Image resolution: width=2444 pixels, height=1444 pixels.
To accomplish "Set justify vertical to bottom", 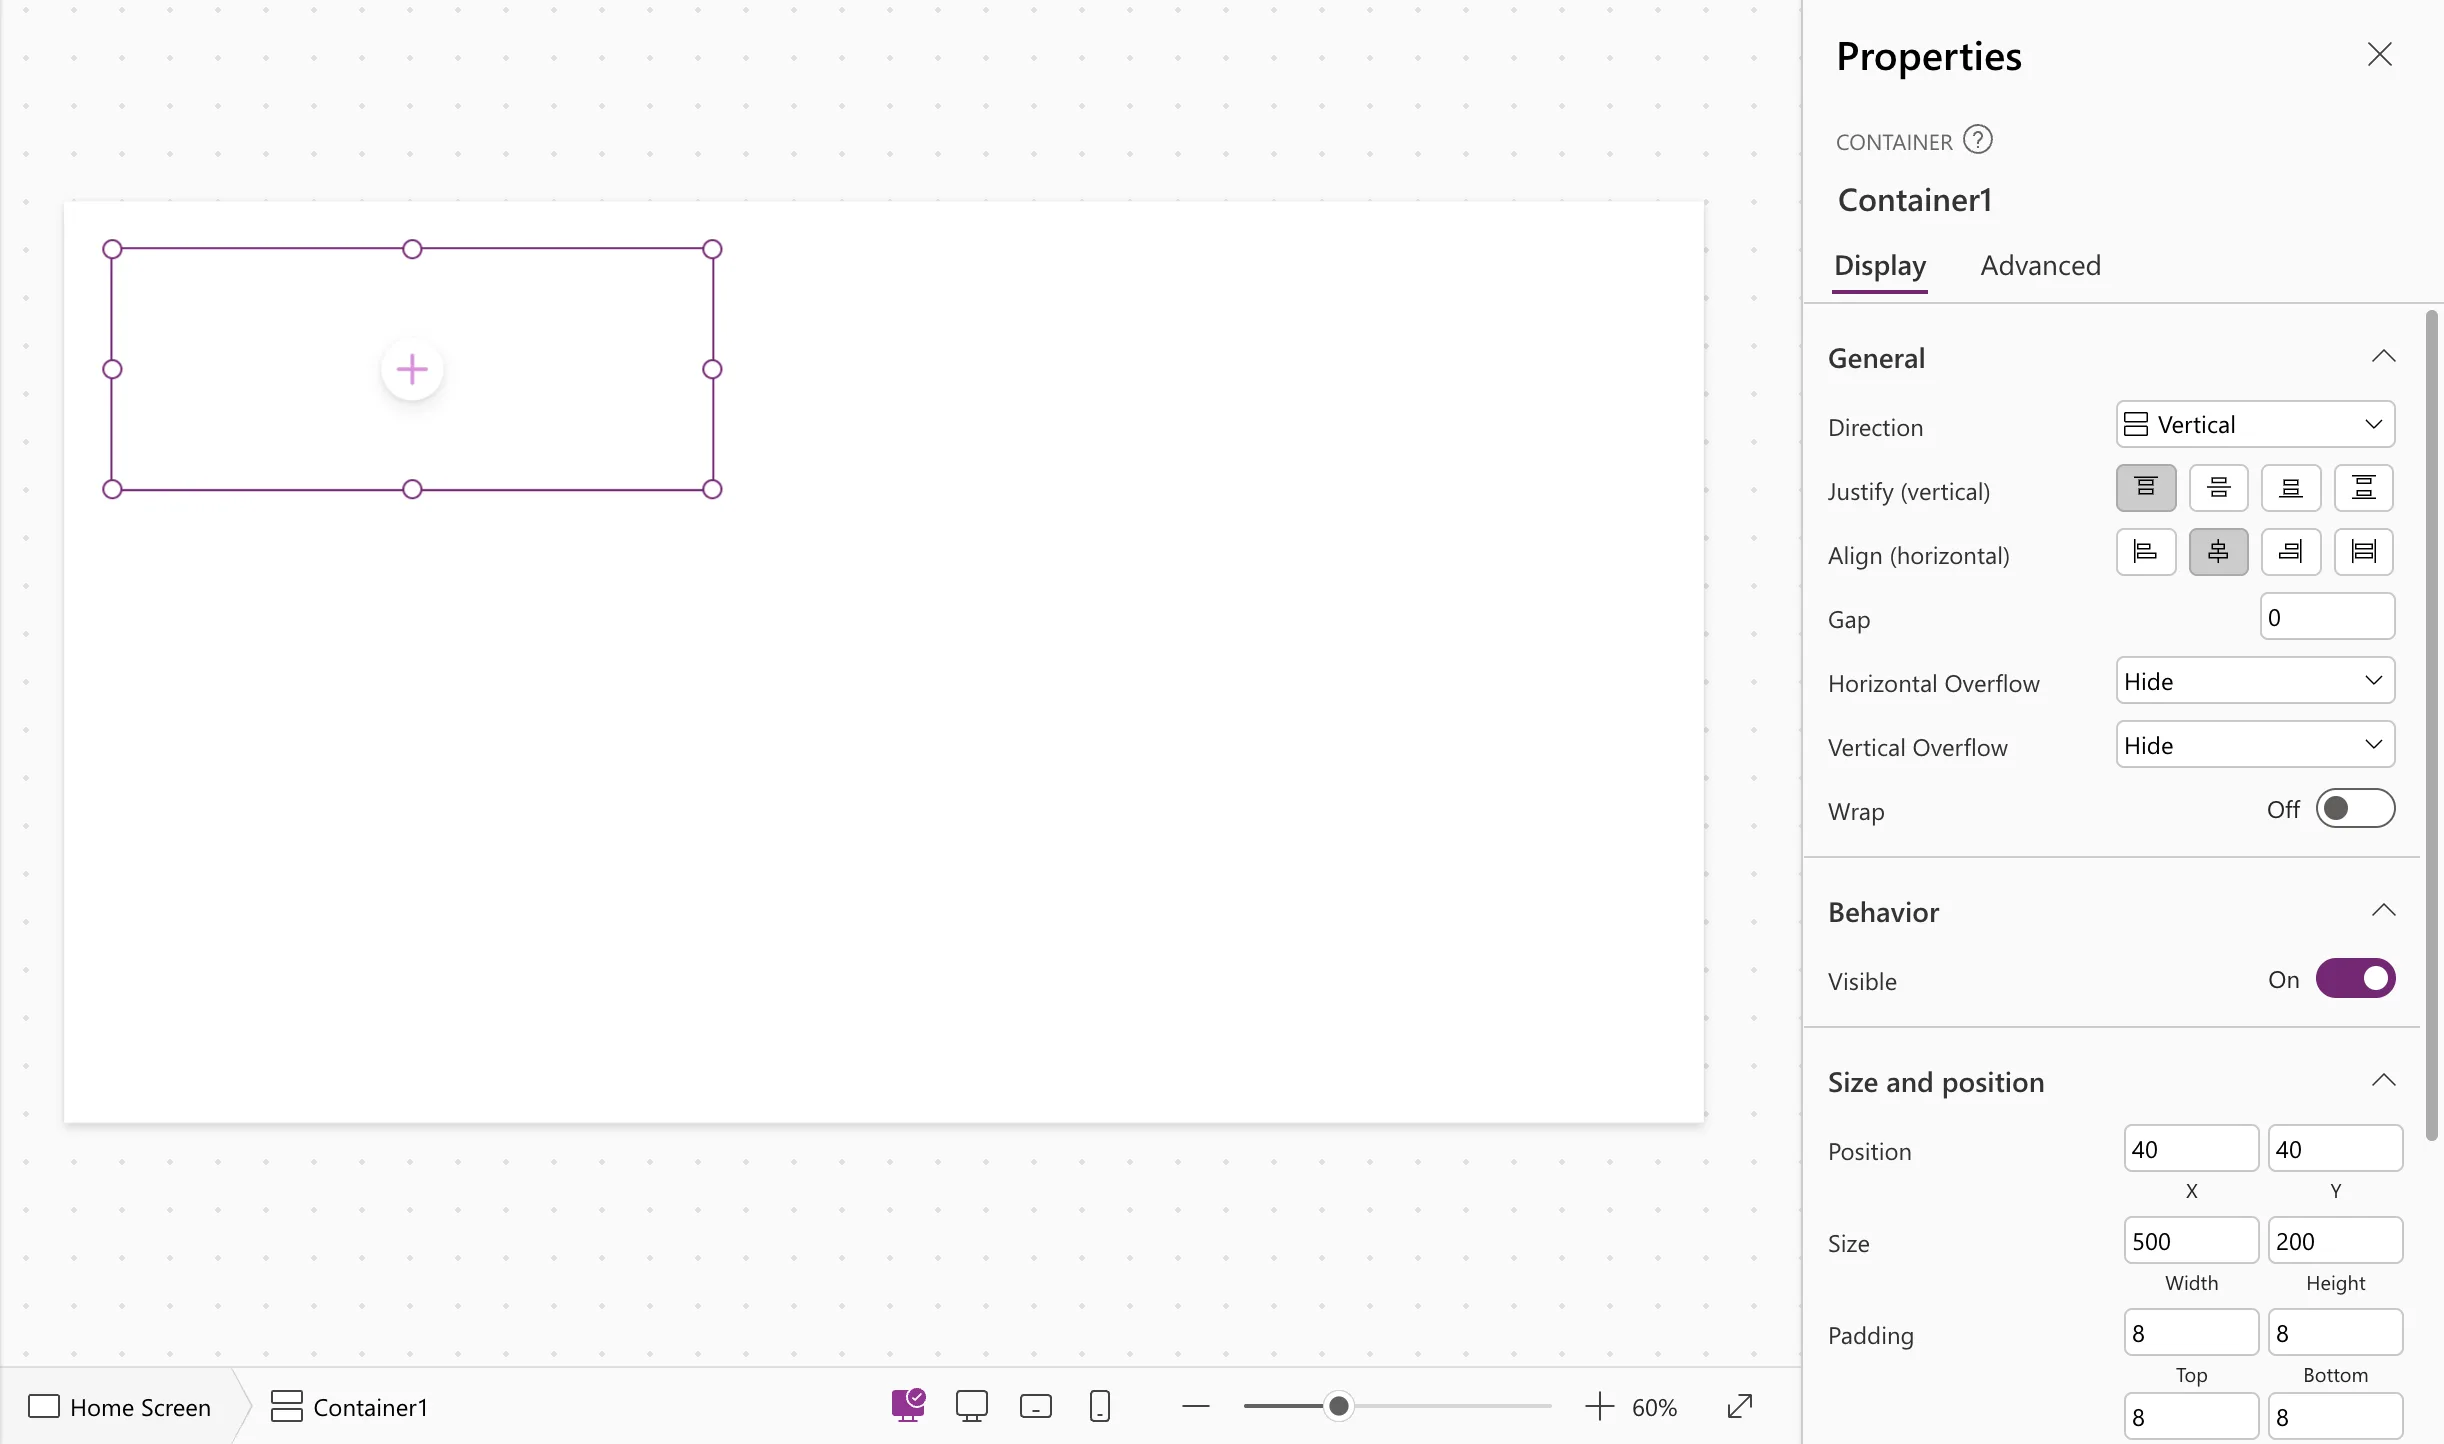I will (x=2291, y=488).
